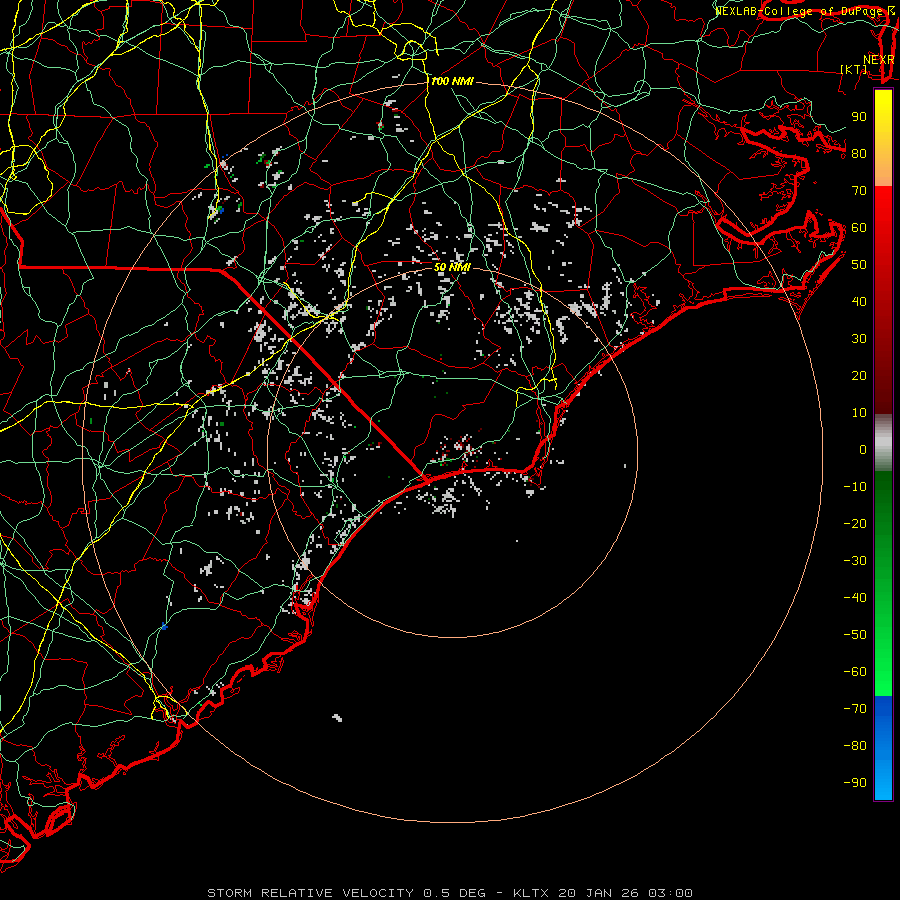
Task: Select the -90 scale value
Action: tap(855, 783)
